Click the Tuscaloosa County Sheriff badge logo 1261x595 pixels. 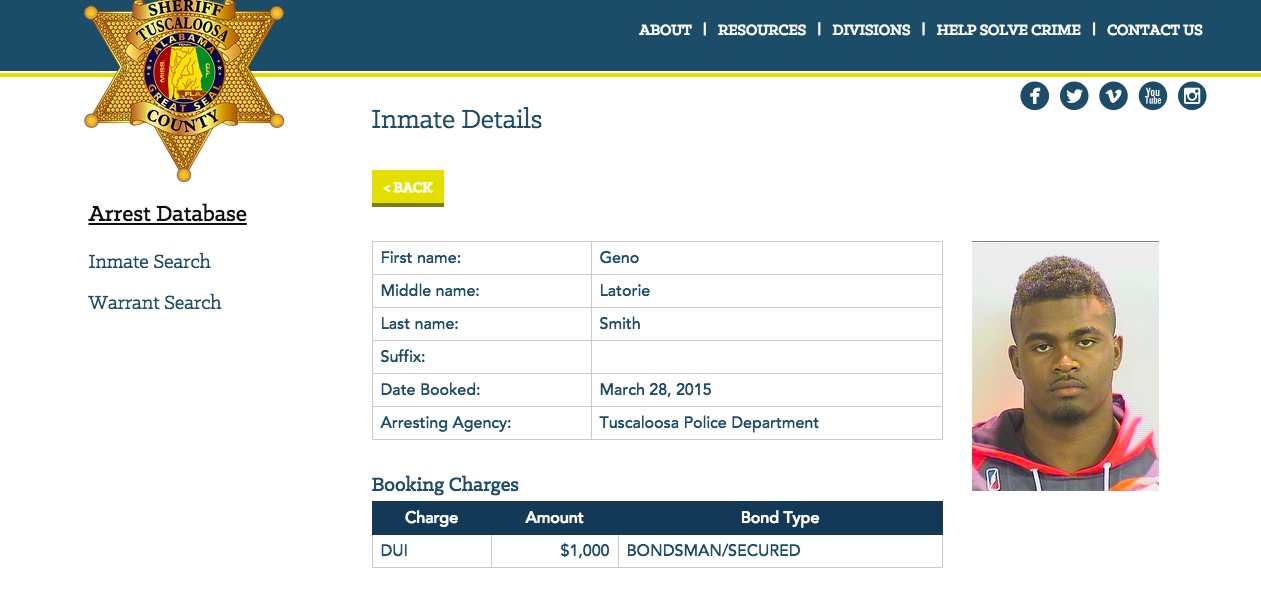184,88
